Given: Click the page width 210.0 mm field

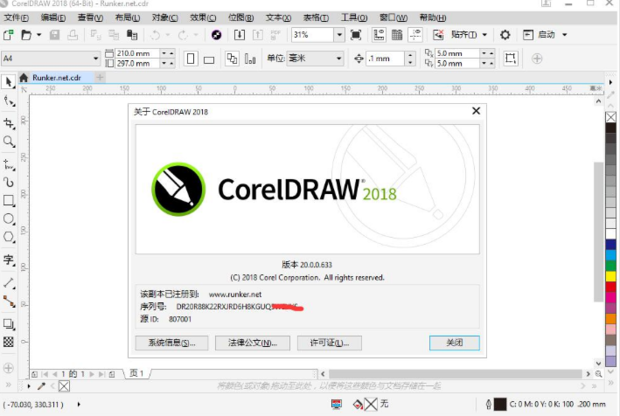Looking at the screenshot, I should coord(137,53).
